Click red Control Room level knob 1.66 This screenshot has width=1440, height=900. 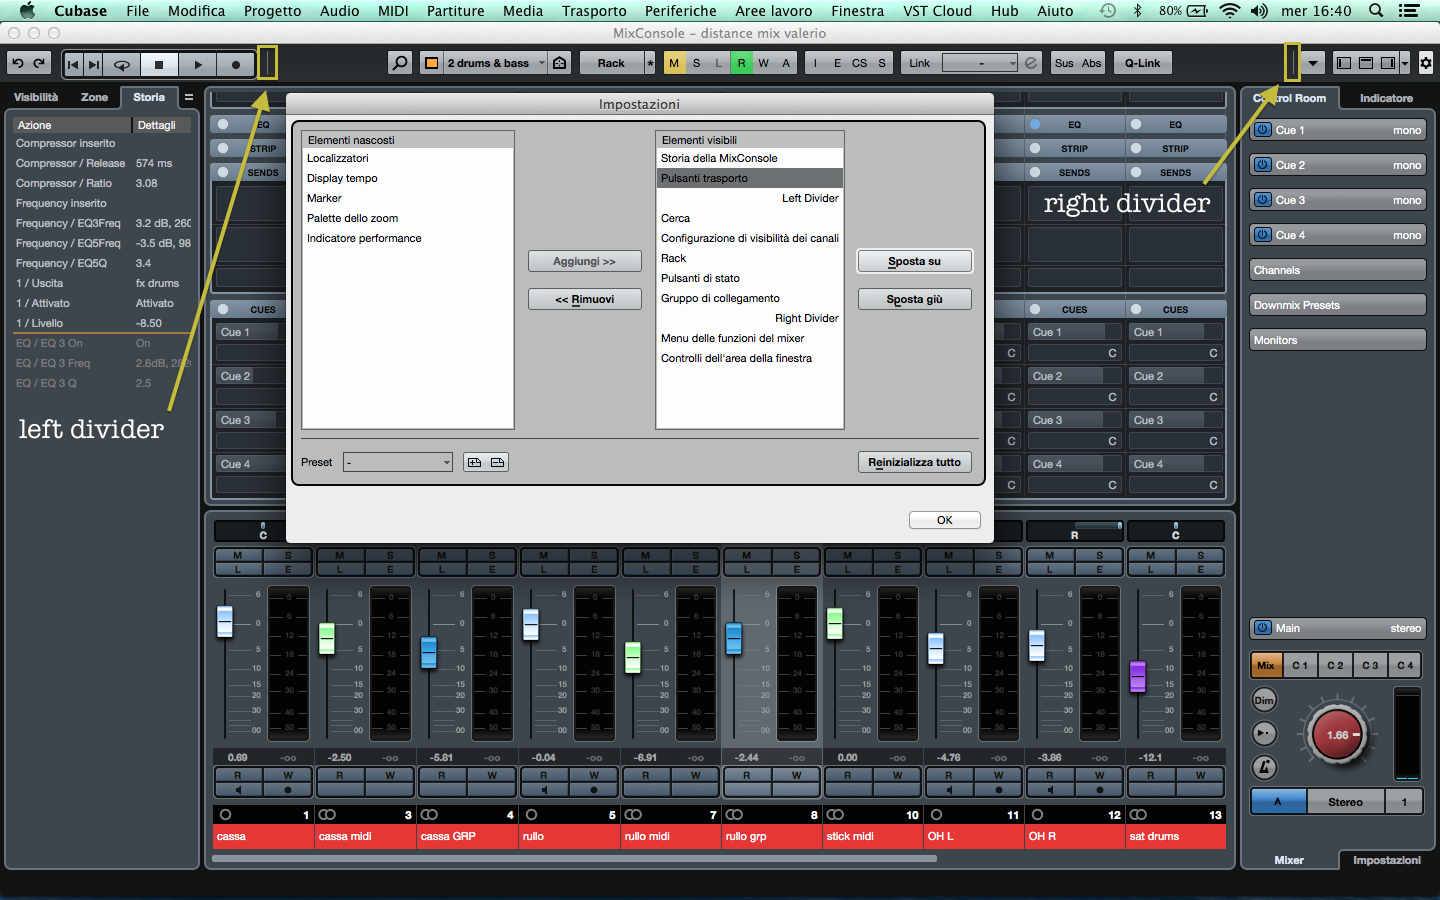[1338, 735]
